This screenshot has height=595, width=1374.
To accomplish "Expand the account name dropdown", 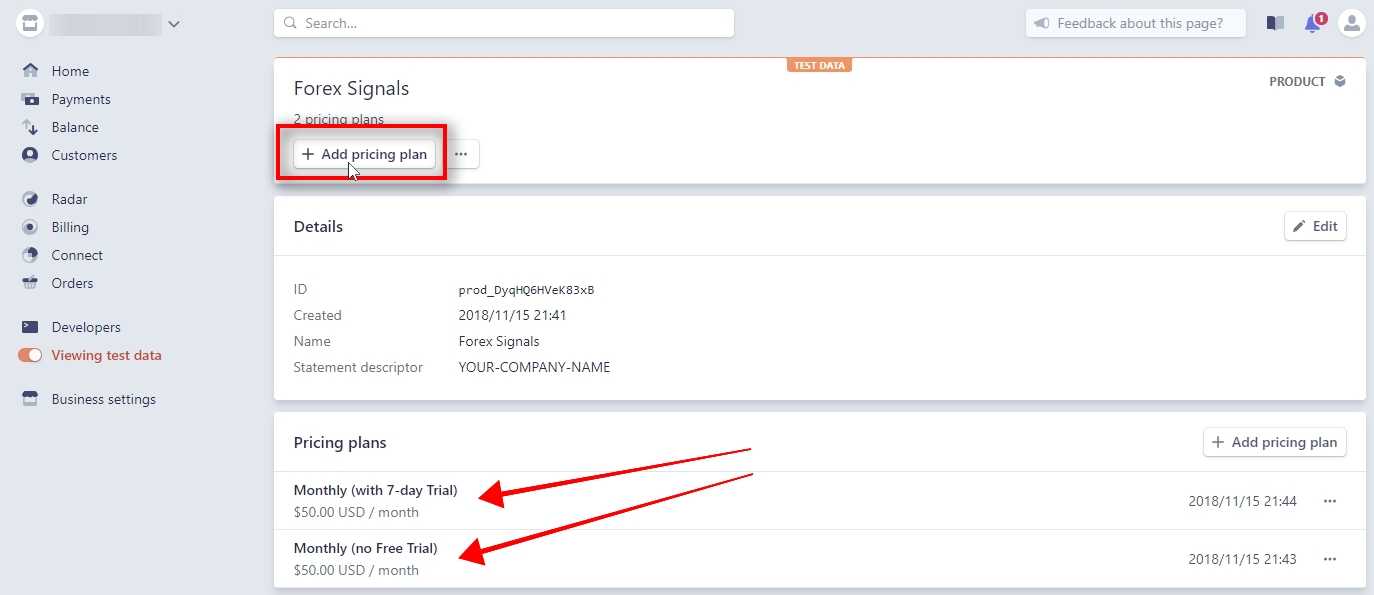I will (174, 23).
